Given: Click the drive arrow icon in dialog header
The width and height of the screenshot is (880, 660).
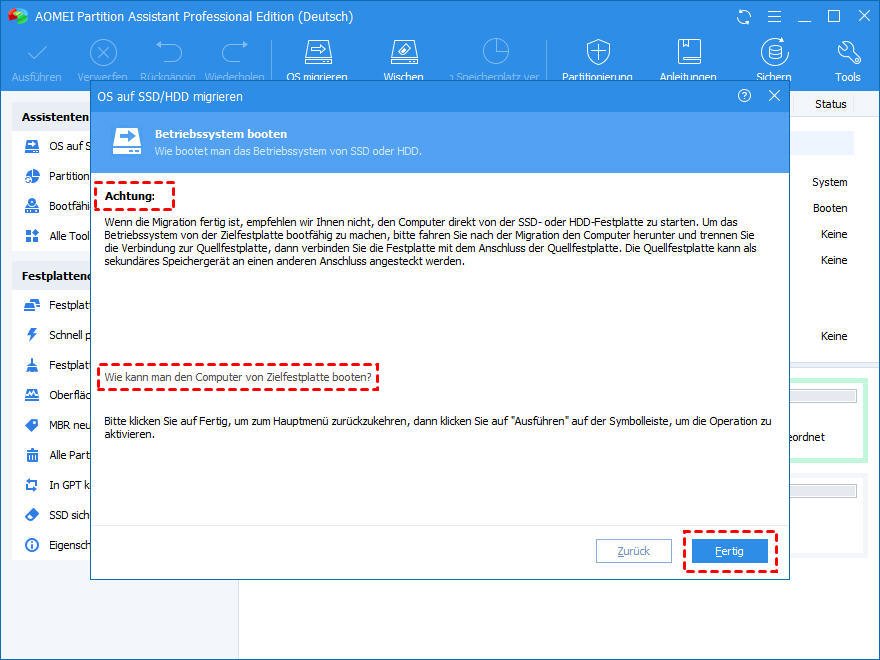Looking at the screenshot, I should (x=127, y=141).
